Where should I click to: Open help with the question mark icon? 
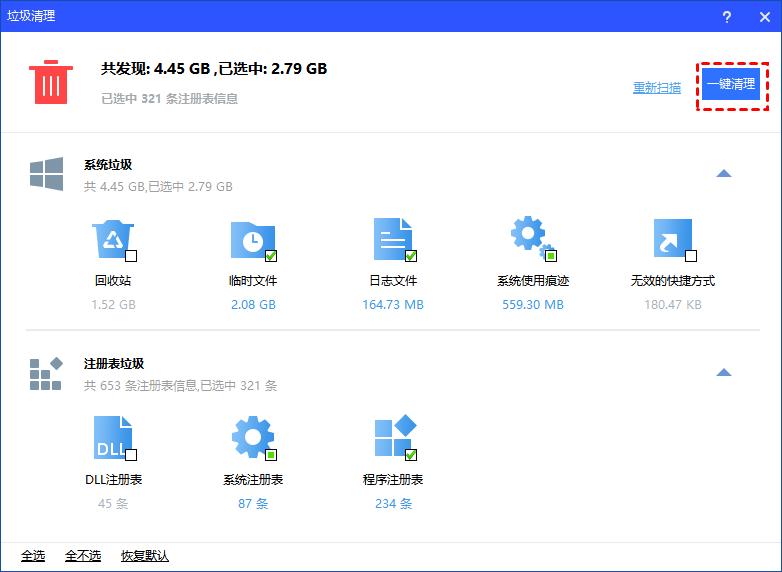click(727, 17)
